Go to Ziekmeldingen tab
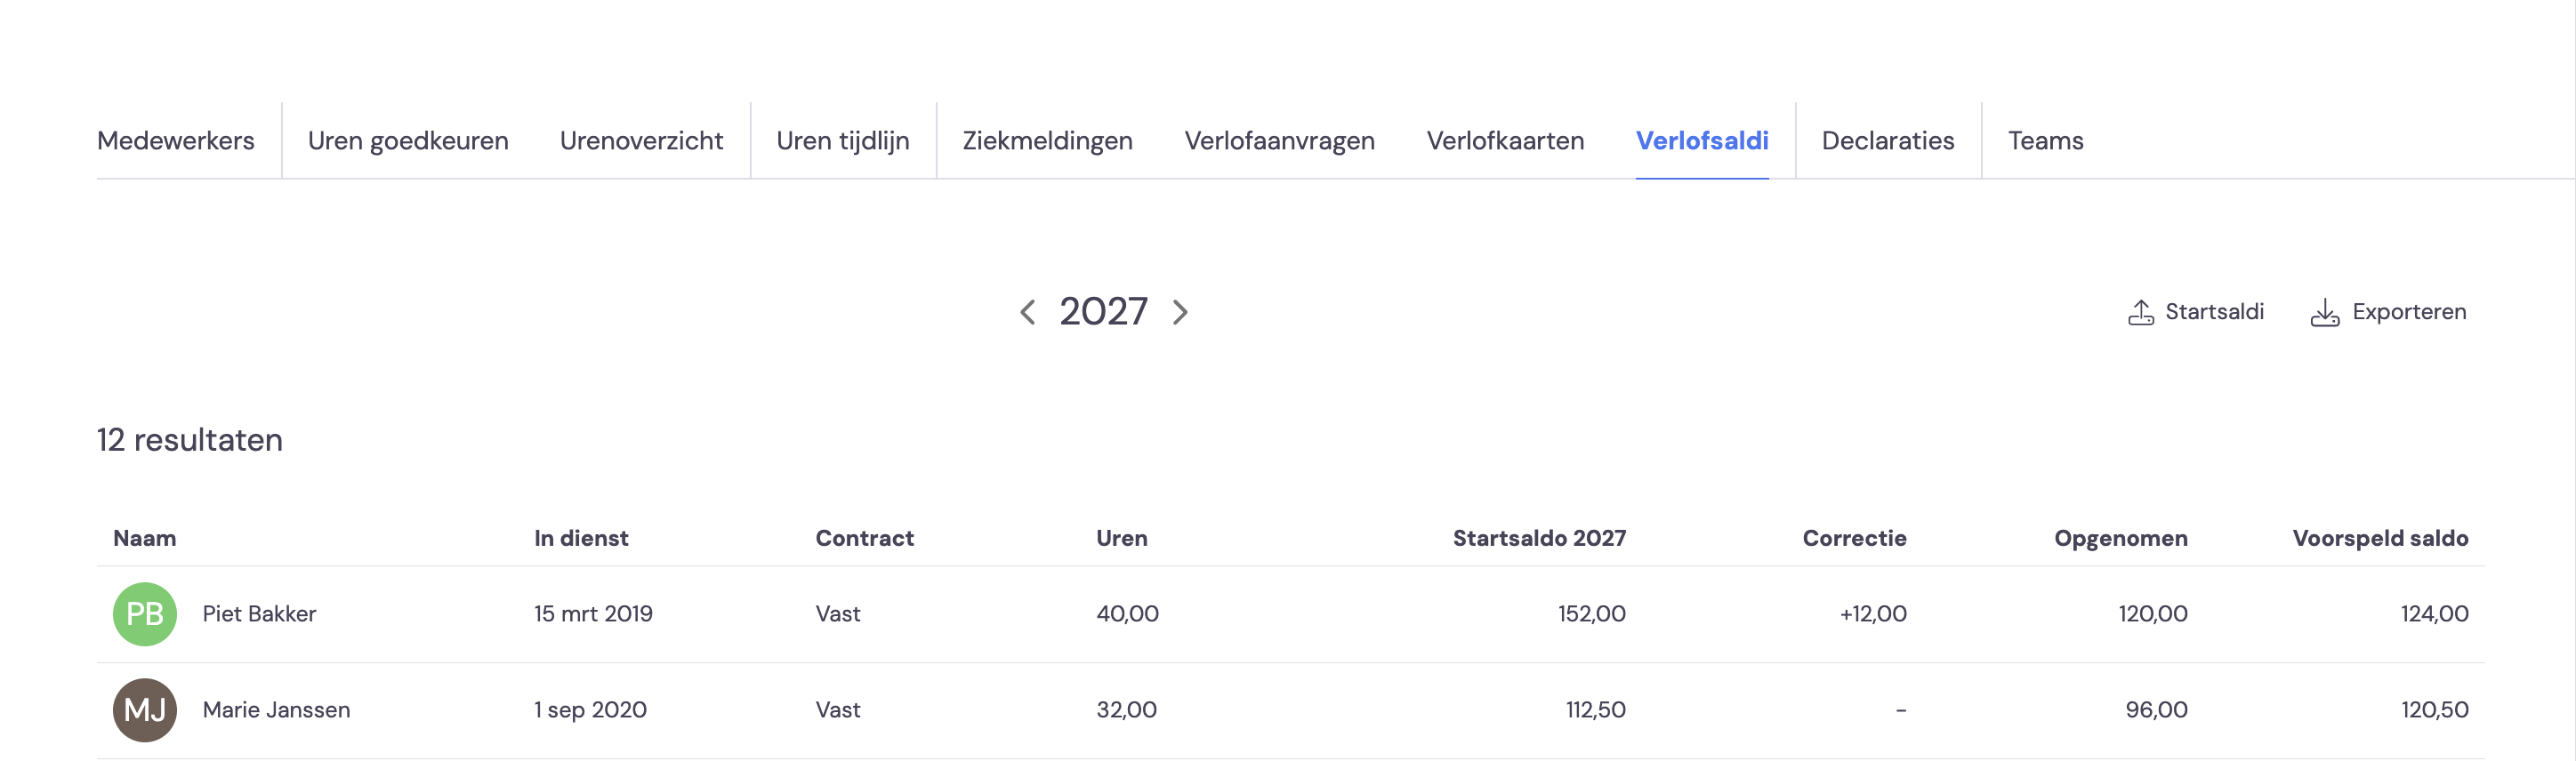 1047,141
